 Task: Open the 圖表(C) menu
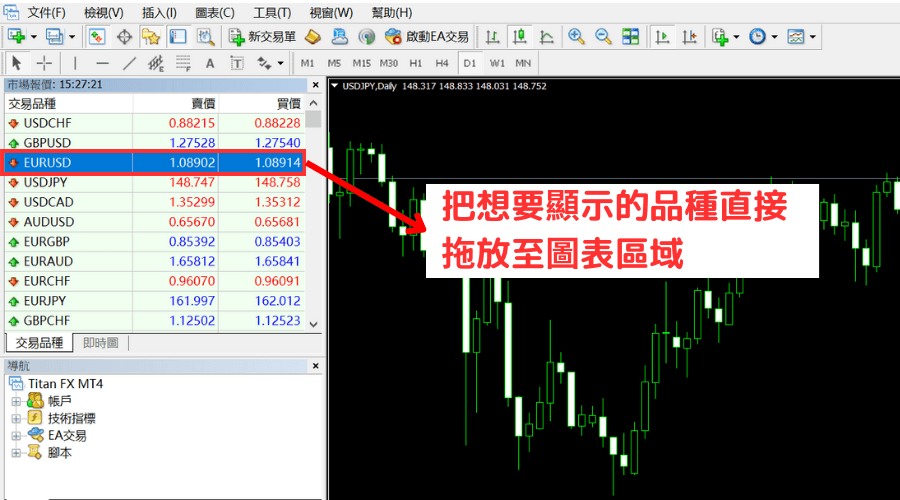click(x=215, y=13)
